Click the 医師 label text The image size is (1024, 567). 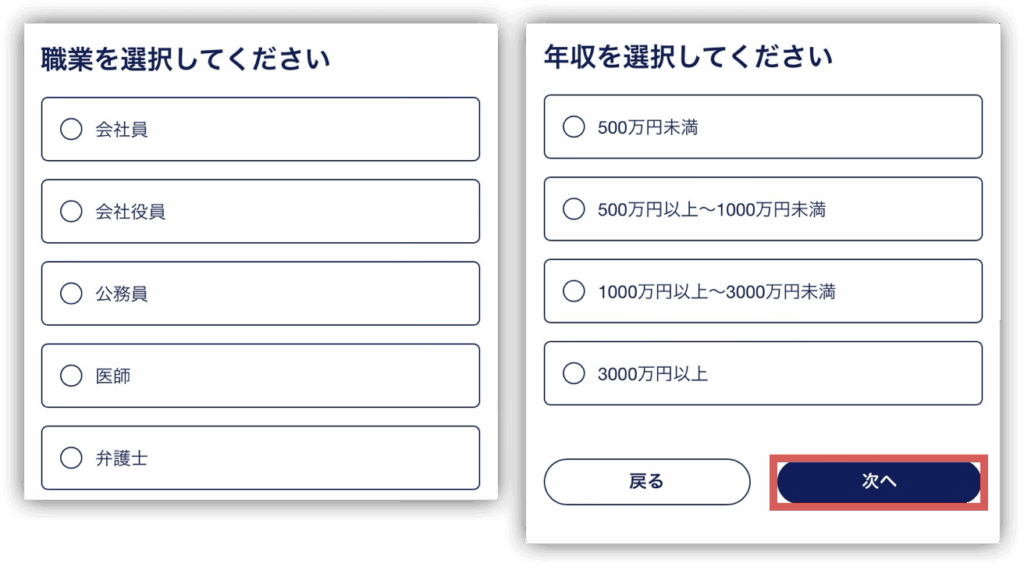pos(112,376)
